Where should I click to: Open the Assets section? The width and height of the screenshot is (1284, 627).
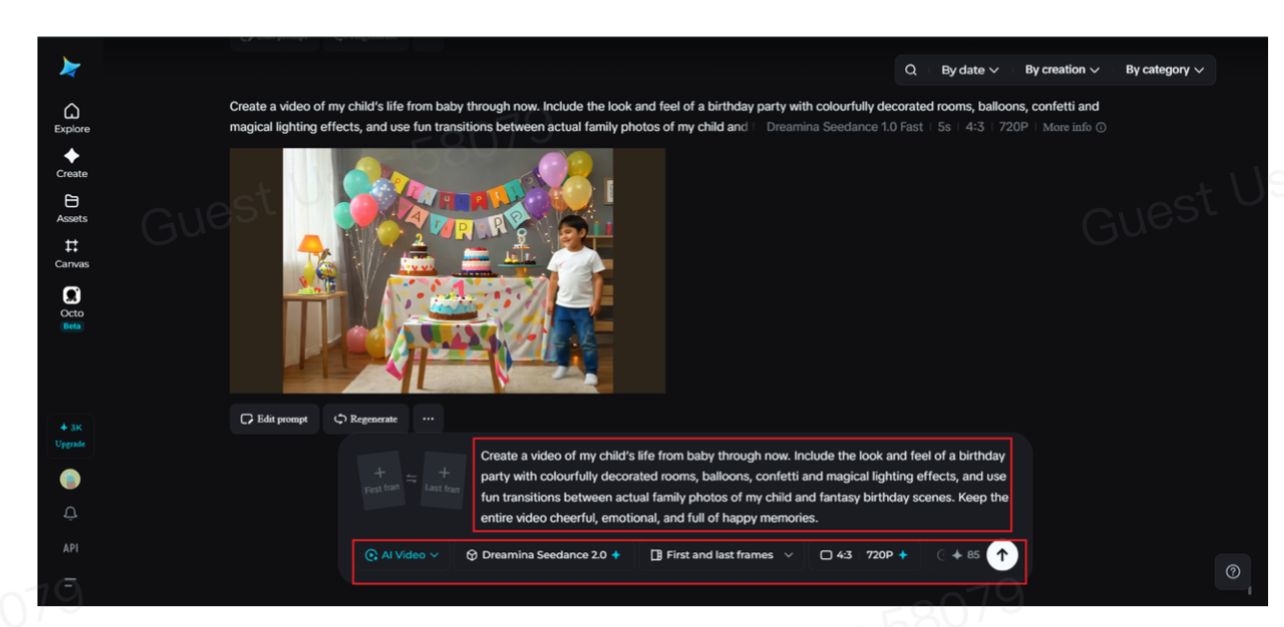pos(72,208)
